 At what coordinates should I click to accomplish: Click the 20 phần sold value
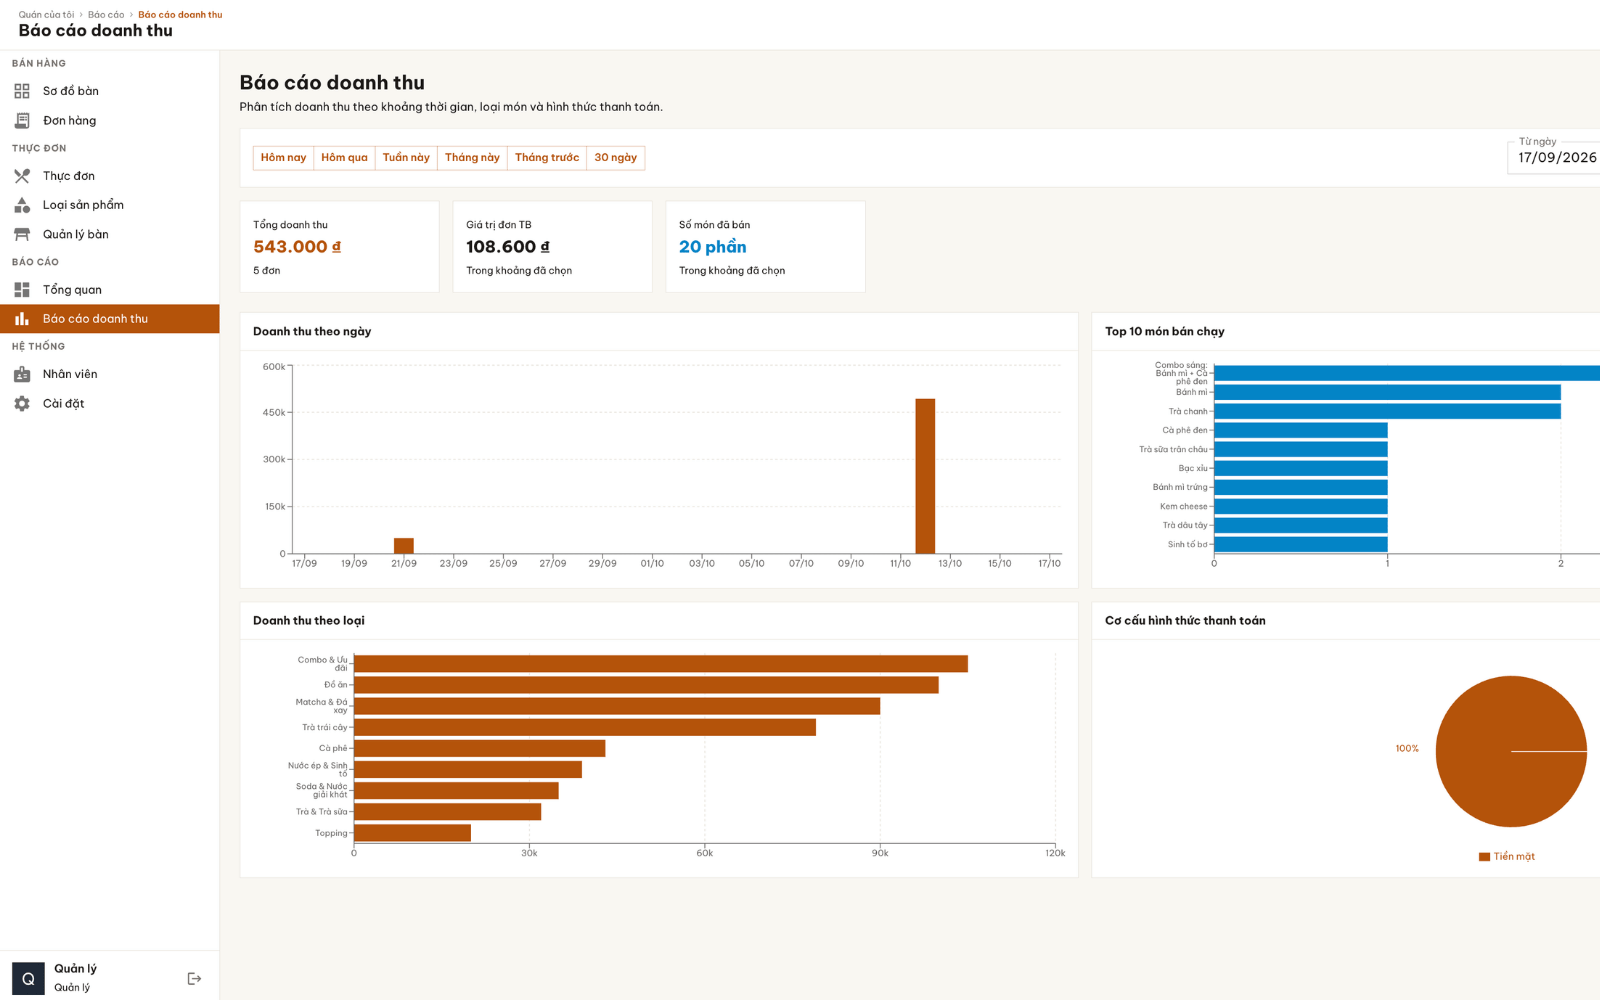point(713,247)
